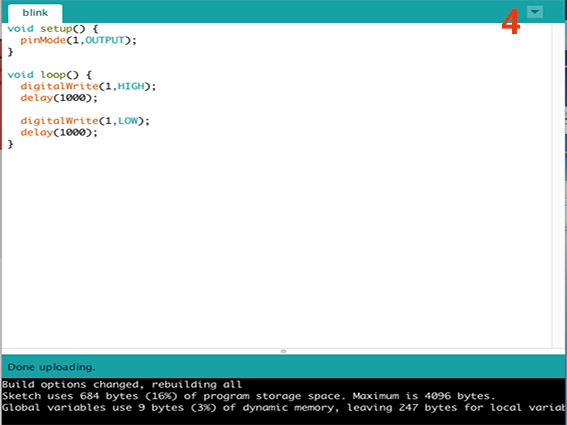
Task: Click the first 'delay(1000);' line after HIGH
Action: pyautogui.click(x=59, y=98)
